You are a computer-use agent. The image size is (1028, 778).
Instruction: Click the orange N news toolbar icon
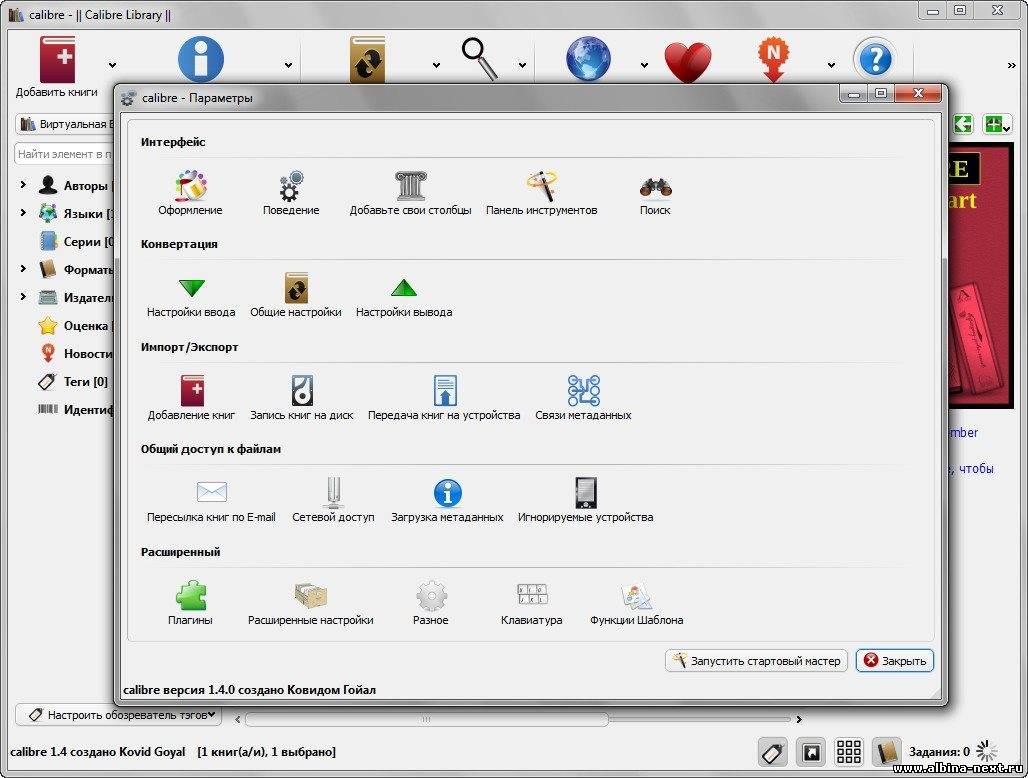[x=774, y=59]
